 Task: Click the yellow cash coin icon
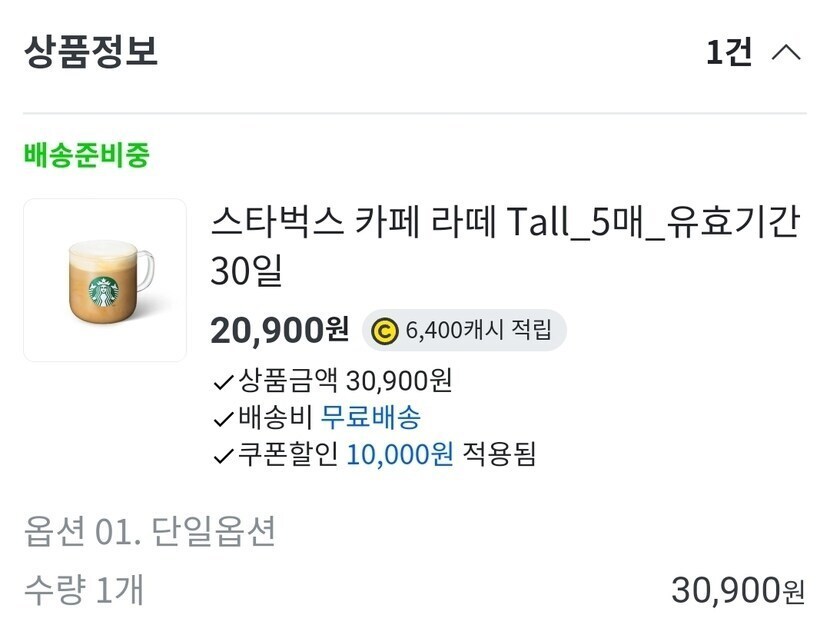pos(384,331)
